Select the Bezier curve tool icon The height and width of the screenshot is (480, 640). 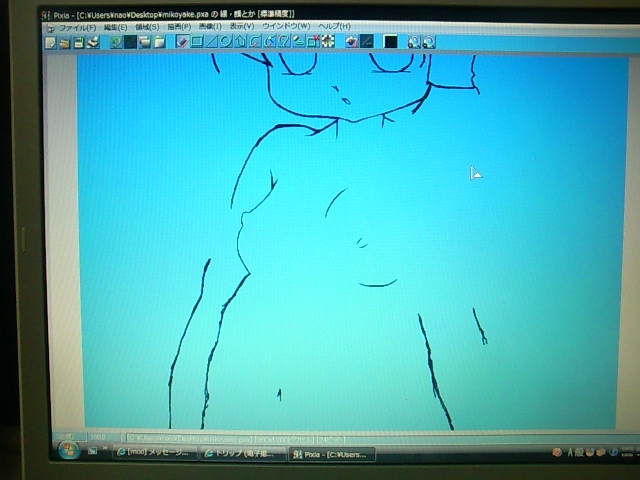click(x=269, y=42)
